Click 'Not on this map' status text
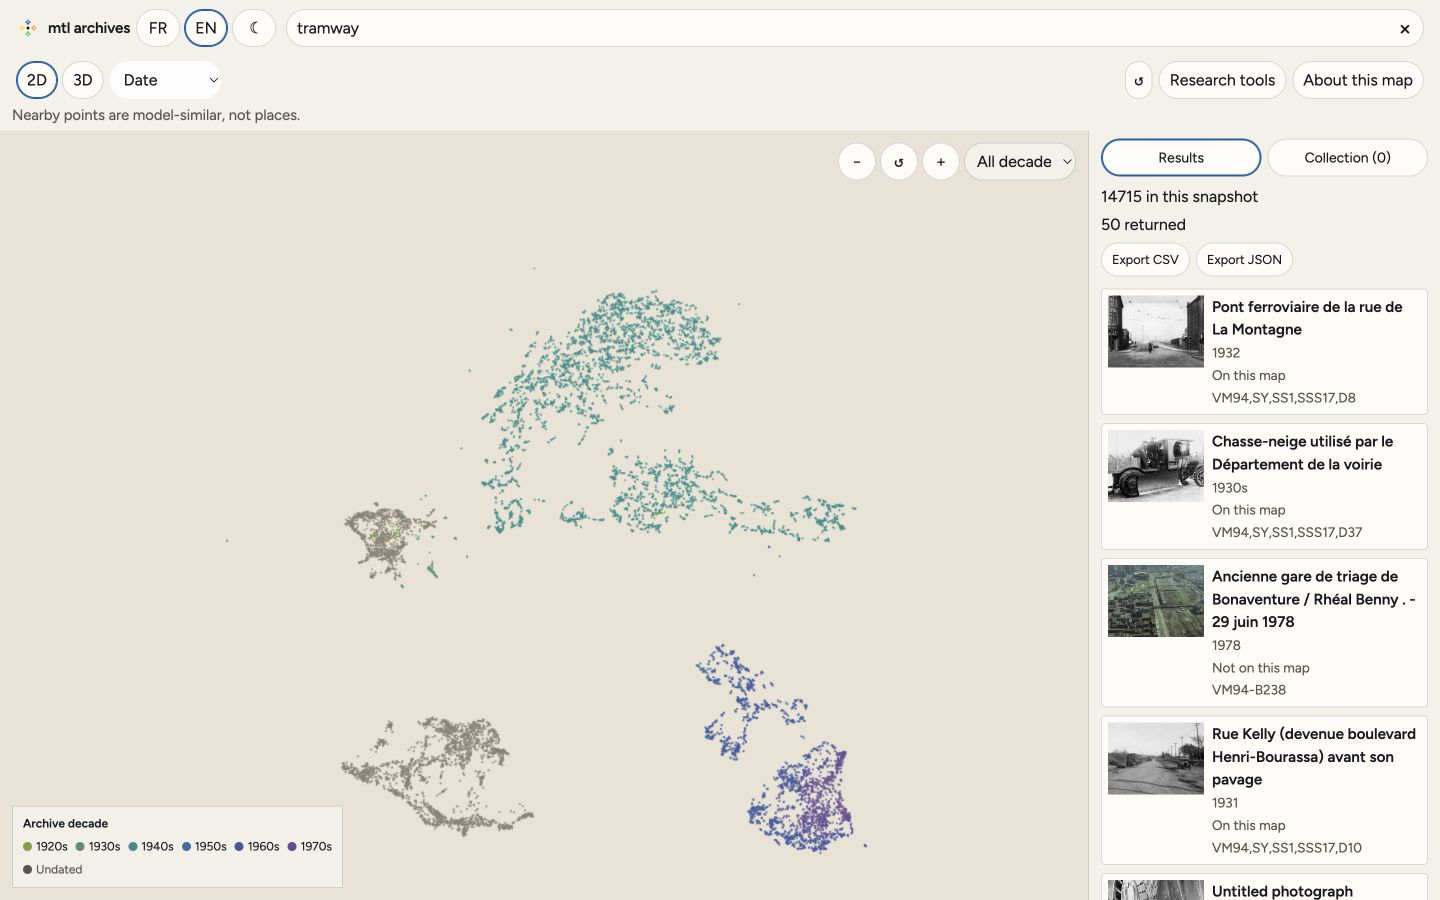1440x900 pixels. tap(1260, 668)
